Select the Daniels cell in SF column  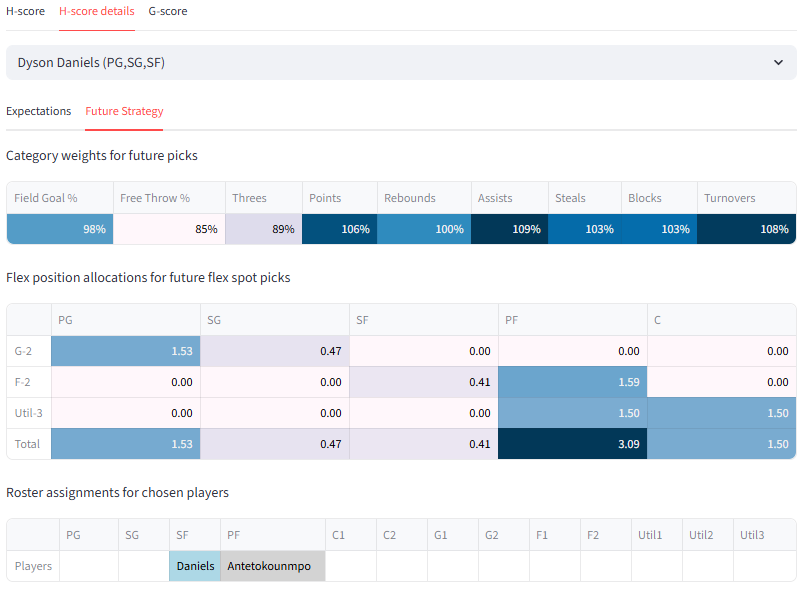[x=195, y=566]
